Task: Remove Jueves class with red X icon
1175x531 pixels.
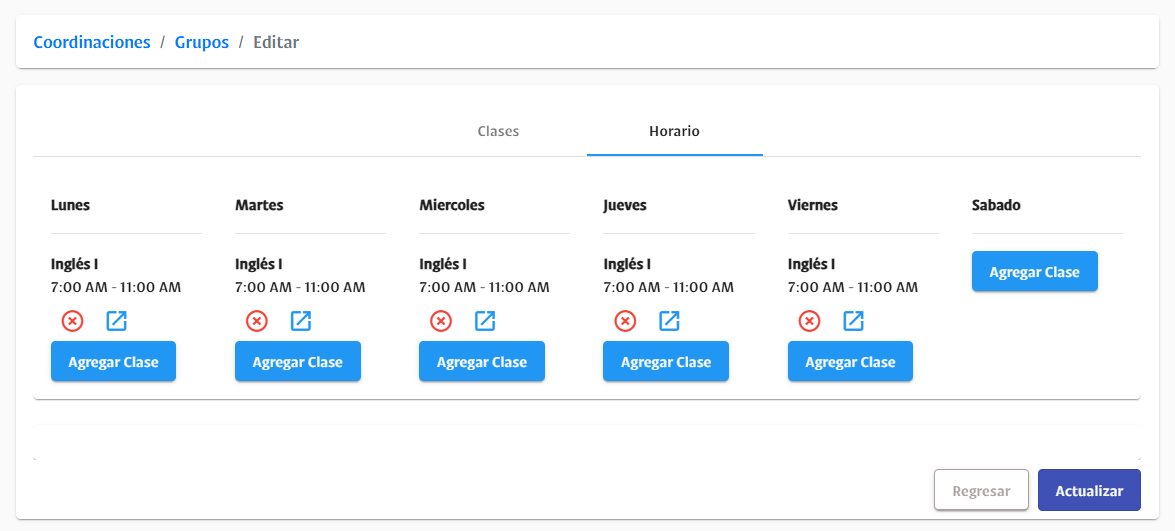Action: tap(626, 321)
